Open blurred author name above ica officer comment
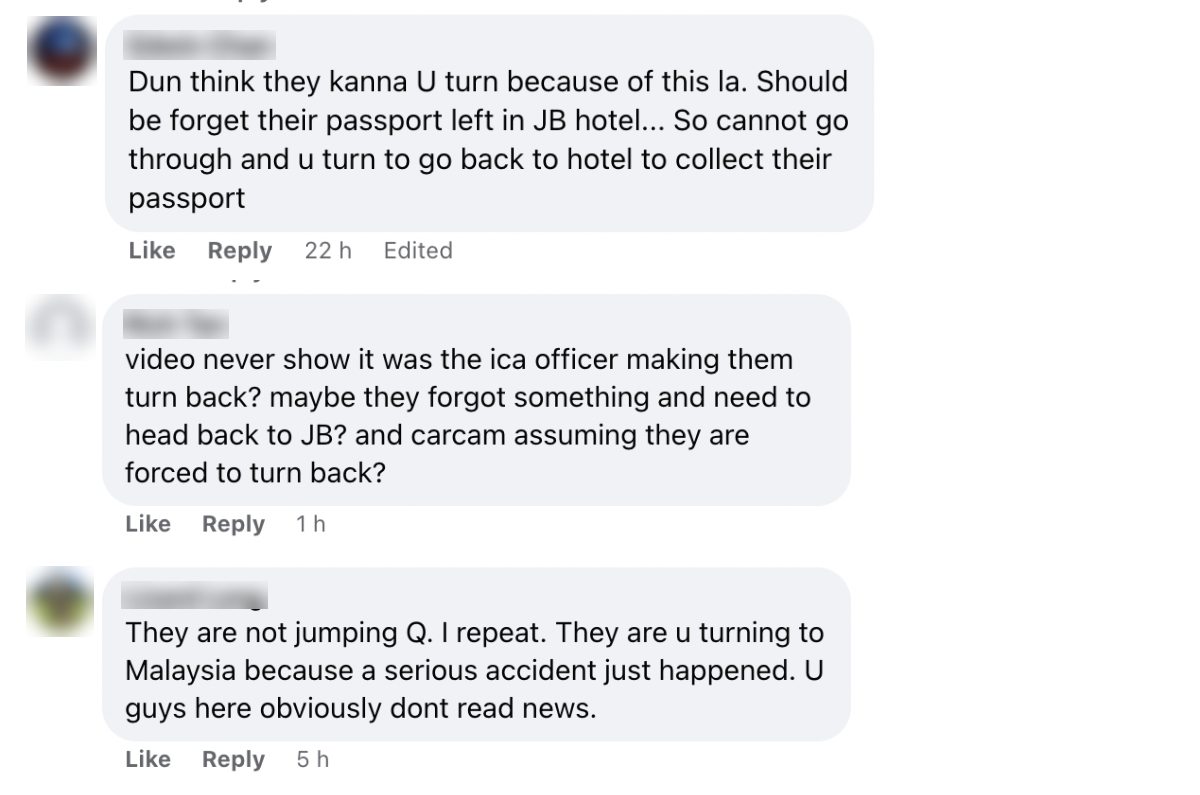1200x795 pixels. pyautogui.click(x=176, y=323)
